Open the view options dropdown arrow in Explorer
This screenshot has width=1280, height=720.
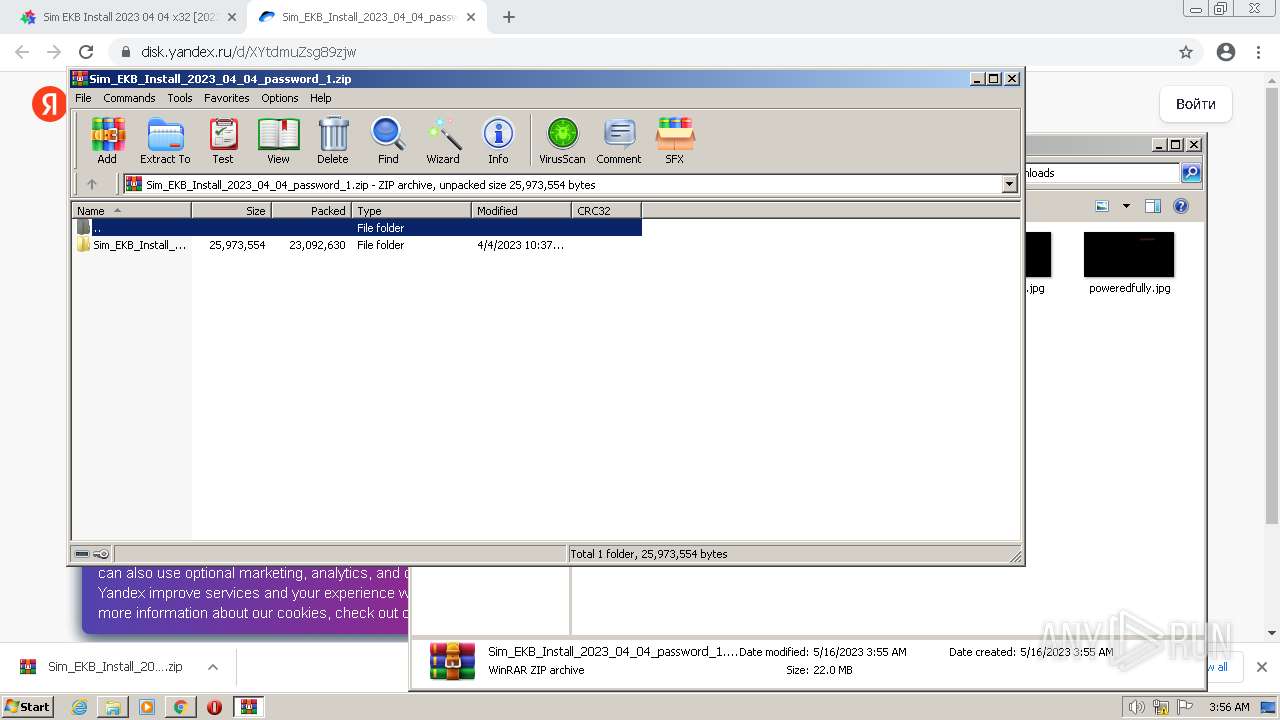[1126, 206]
